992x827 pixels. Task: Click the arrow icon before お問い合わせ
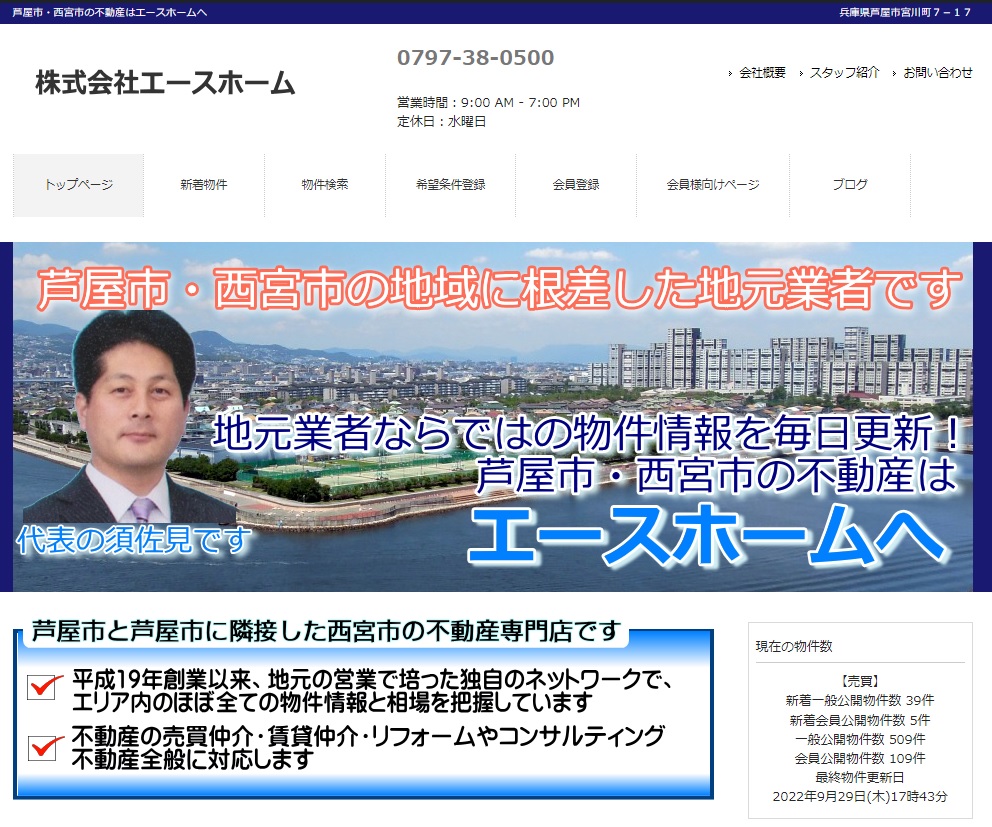coord(894,74)
